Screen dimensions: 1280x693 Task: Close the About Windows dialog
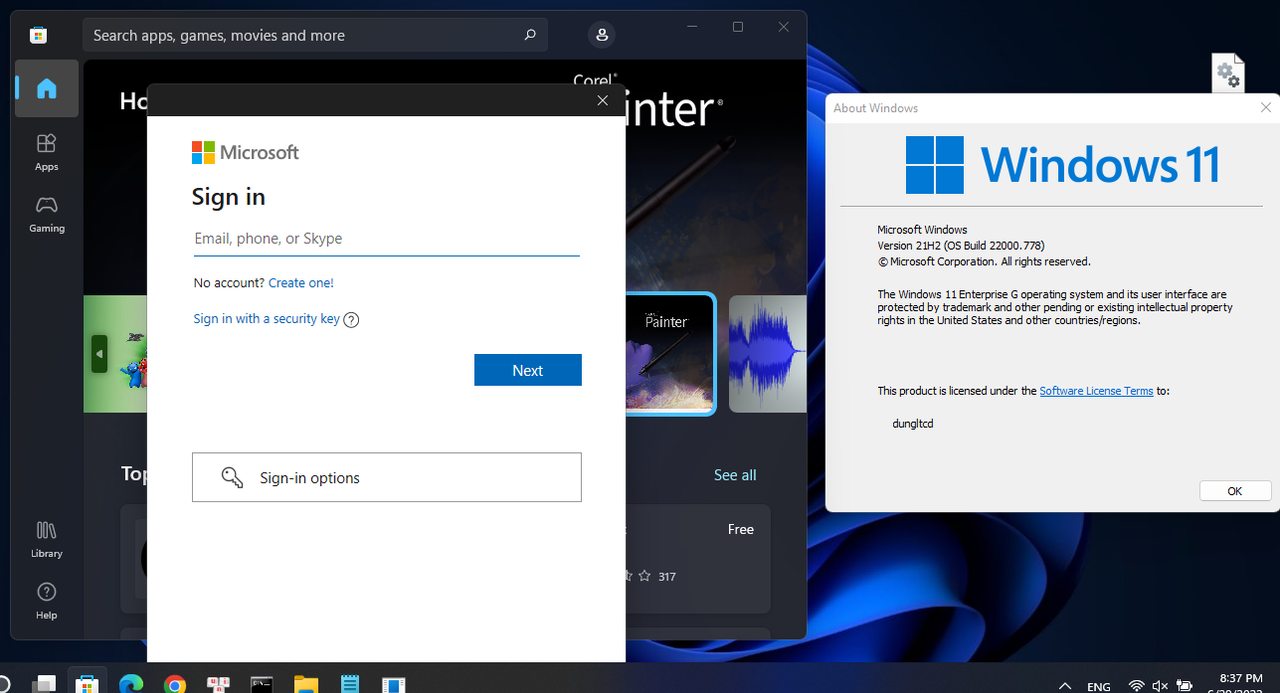(1266, 108)
